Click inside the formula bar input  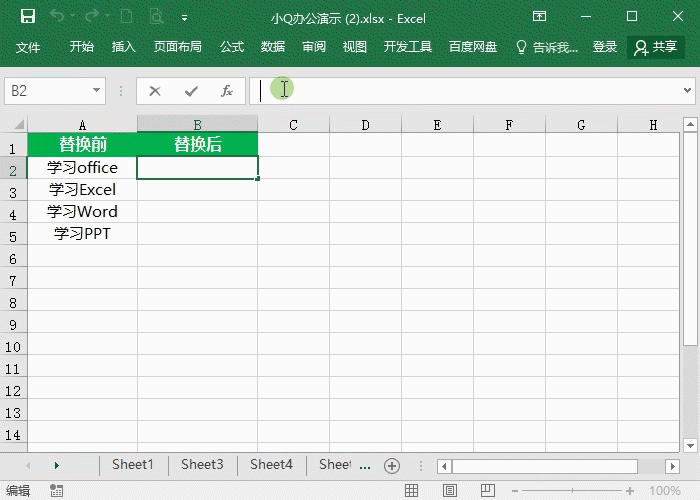click(x=464, y=91)
